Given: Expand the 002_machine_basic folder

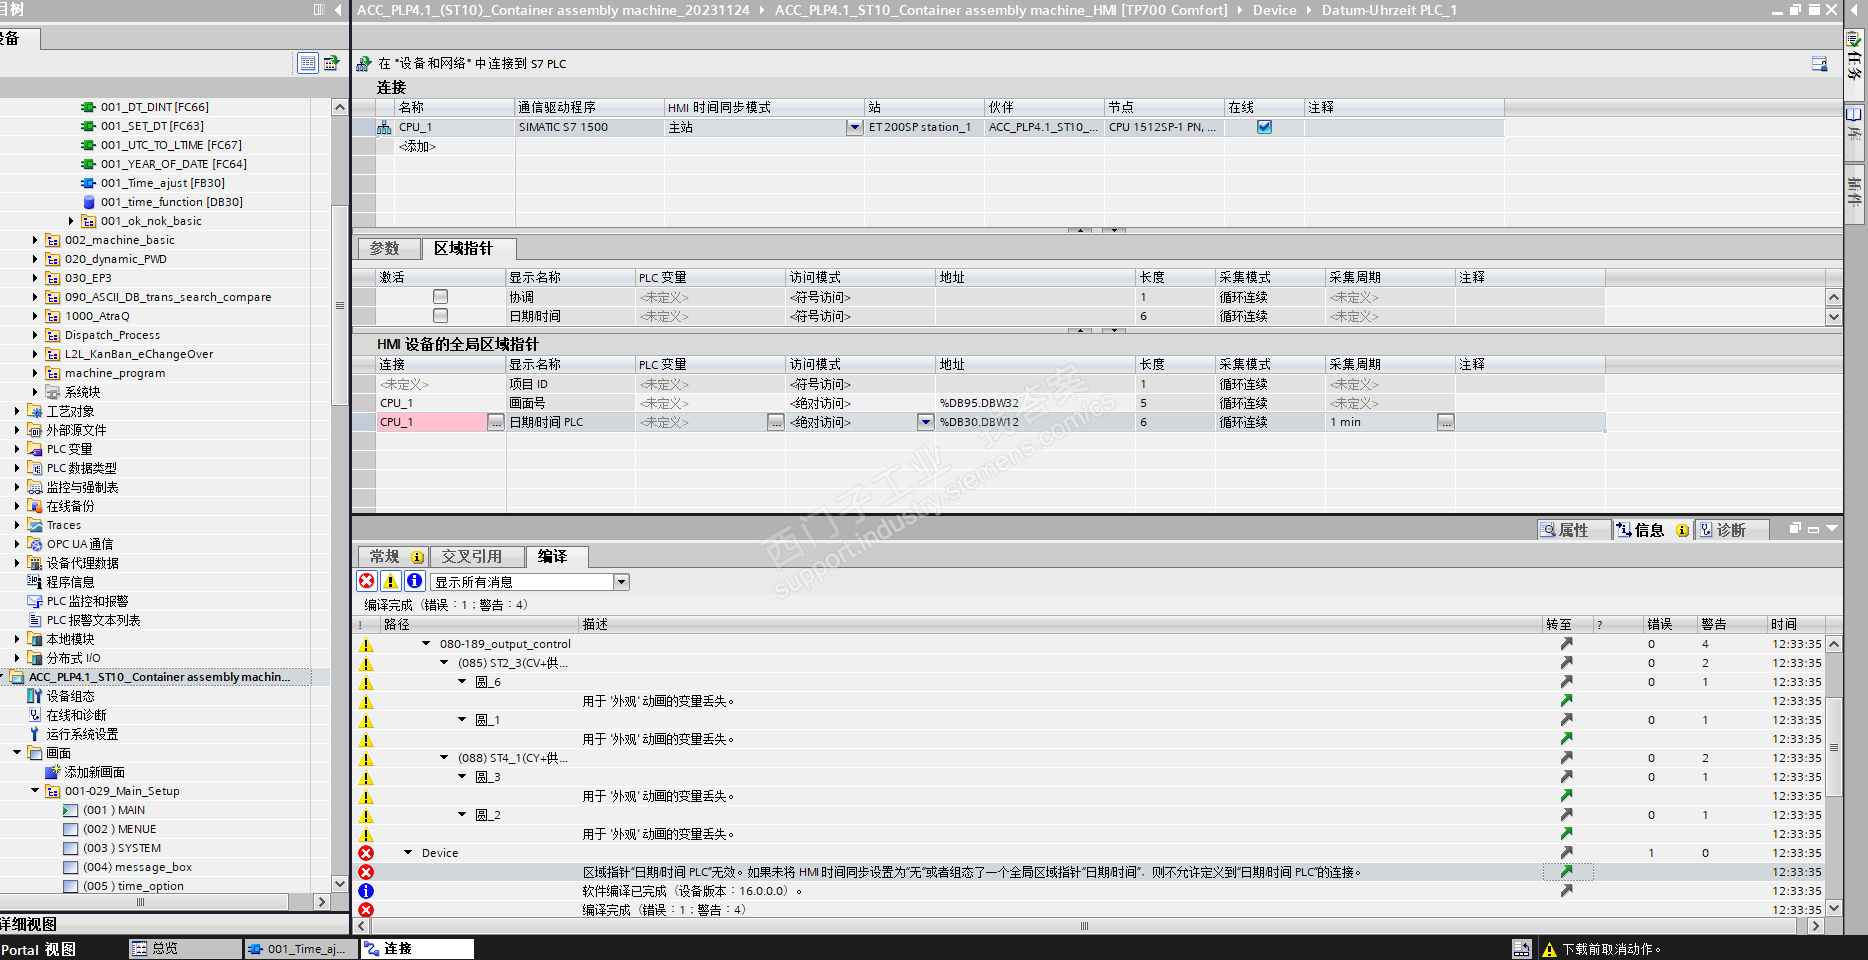Looking at the screenshot, I should 35,240.
